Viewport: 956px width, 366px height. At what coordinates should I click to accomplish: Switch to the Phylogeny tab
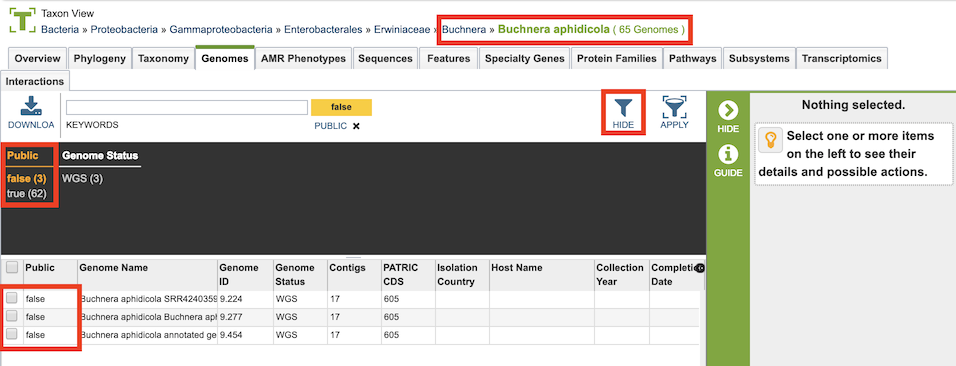point(100,59)
